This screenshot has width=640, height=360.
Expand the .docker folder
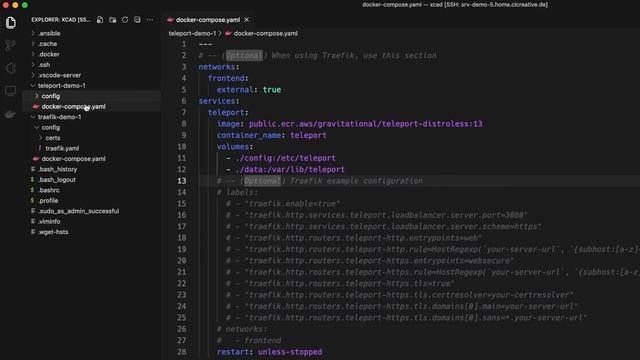pyautogui.click(x=49, y=54)
